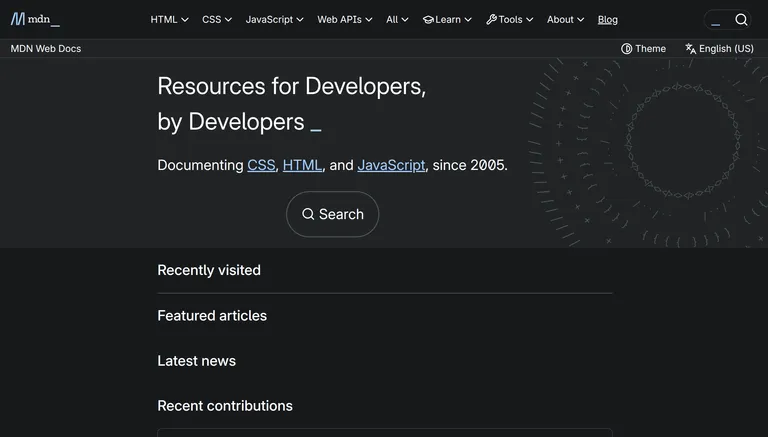Open the JavaScript navigation menu
The width and height of the screenshot is (768, 437).
pos(275,20)
